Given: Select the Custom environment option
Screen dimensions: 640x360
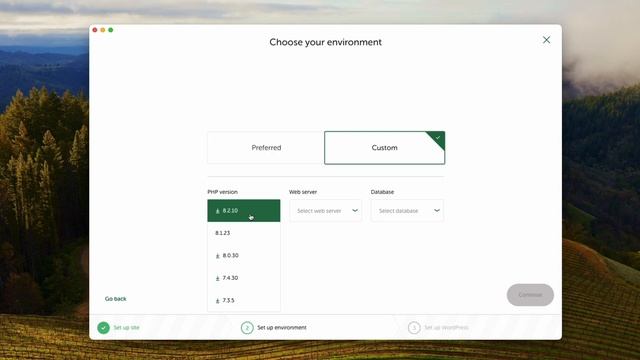Looking at the screenshot, I should click(384, 148).
